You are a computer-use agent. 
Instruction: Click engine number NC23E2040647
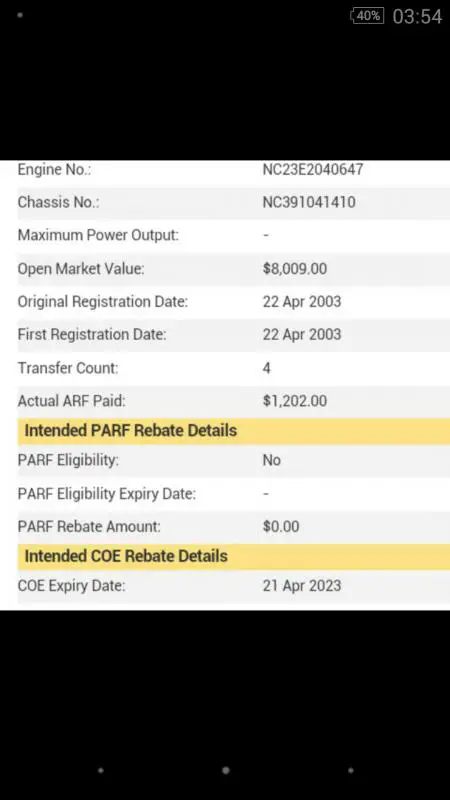coord(313,169)
